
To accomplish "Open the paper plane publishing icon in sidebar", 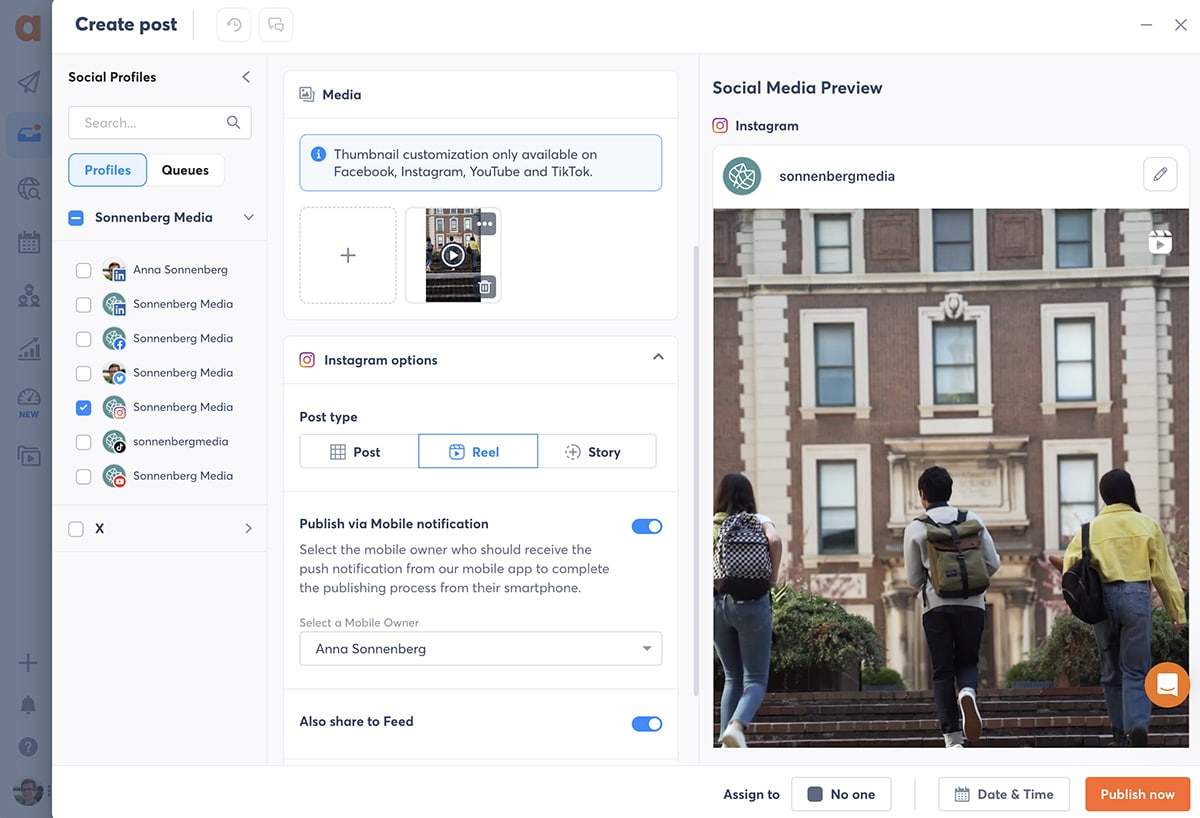I will (x=29, y=82).
